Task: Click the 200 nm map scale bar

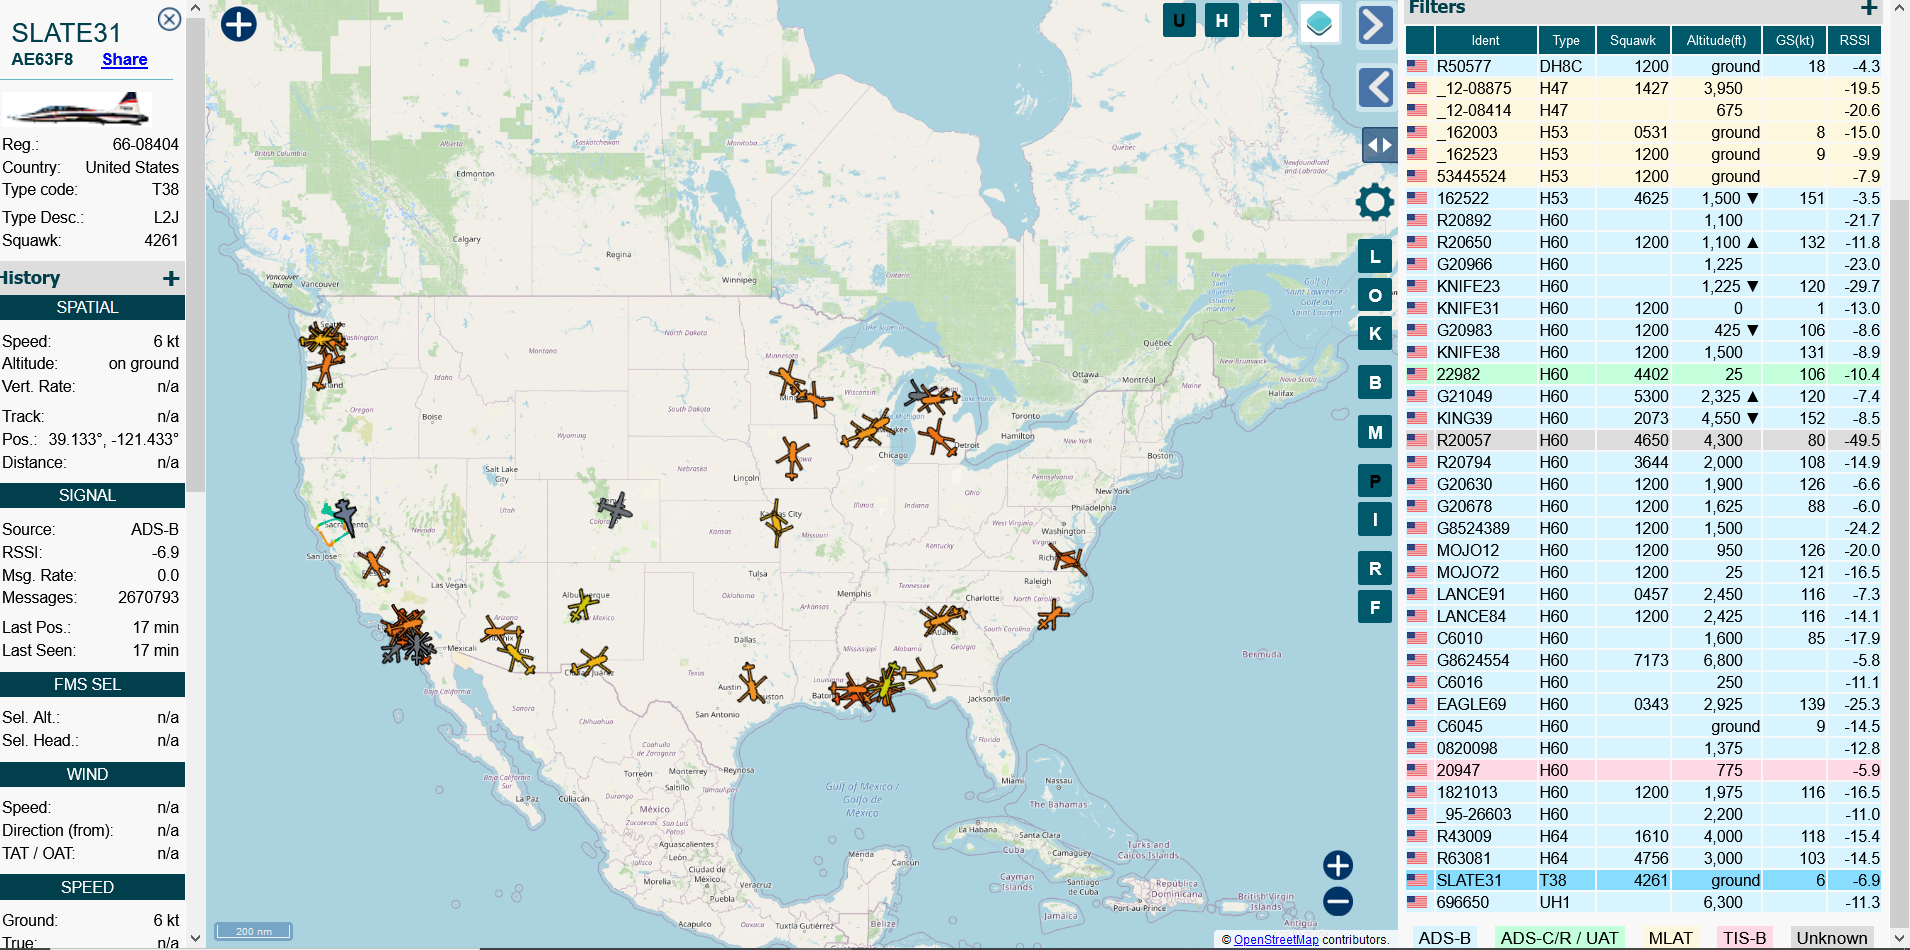Action: coord(253,931)
